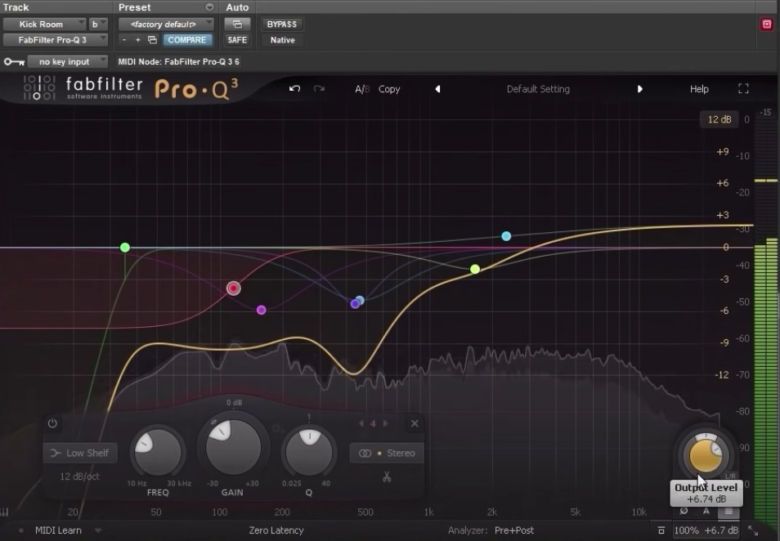Open the 12 dB display range selector
The image size is (780, 541).
(719, 119)
